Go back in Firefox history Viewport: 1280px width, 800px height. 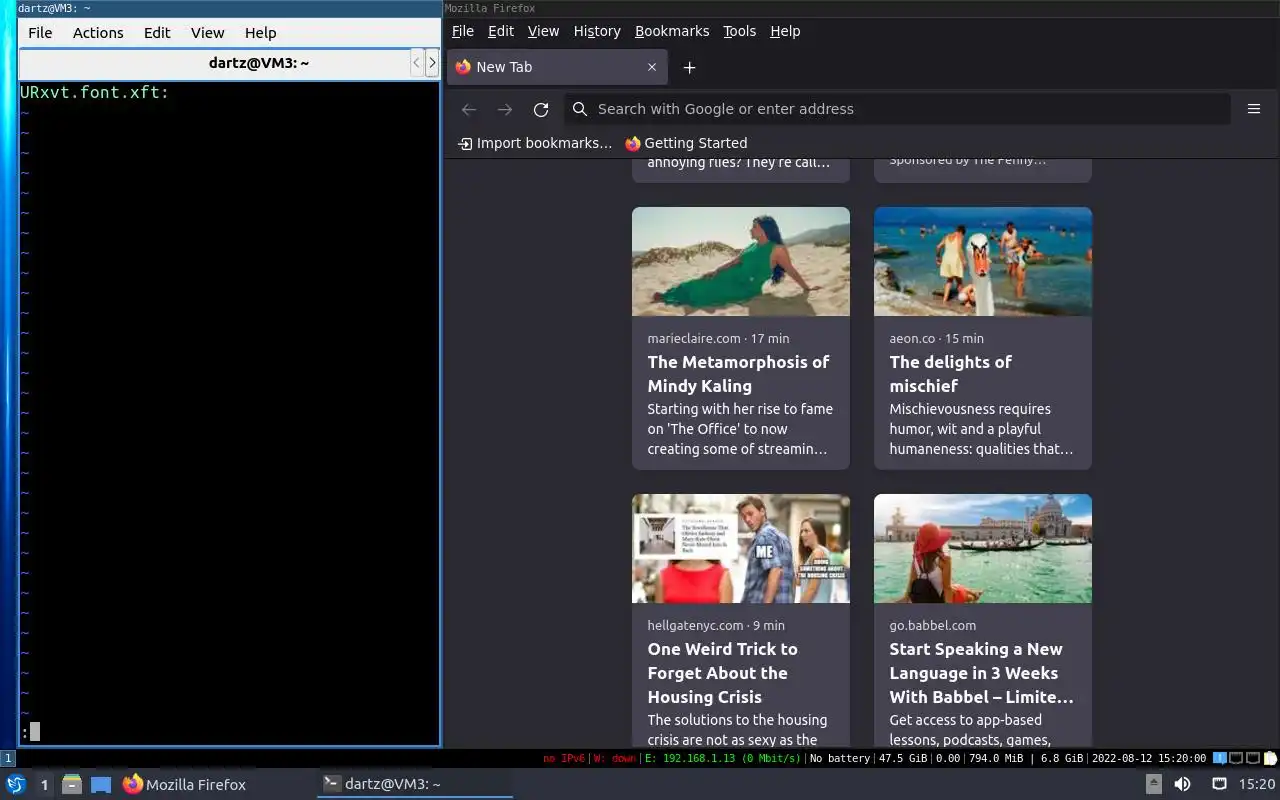(x=468, y=109)
